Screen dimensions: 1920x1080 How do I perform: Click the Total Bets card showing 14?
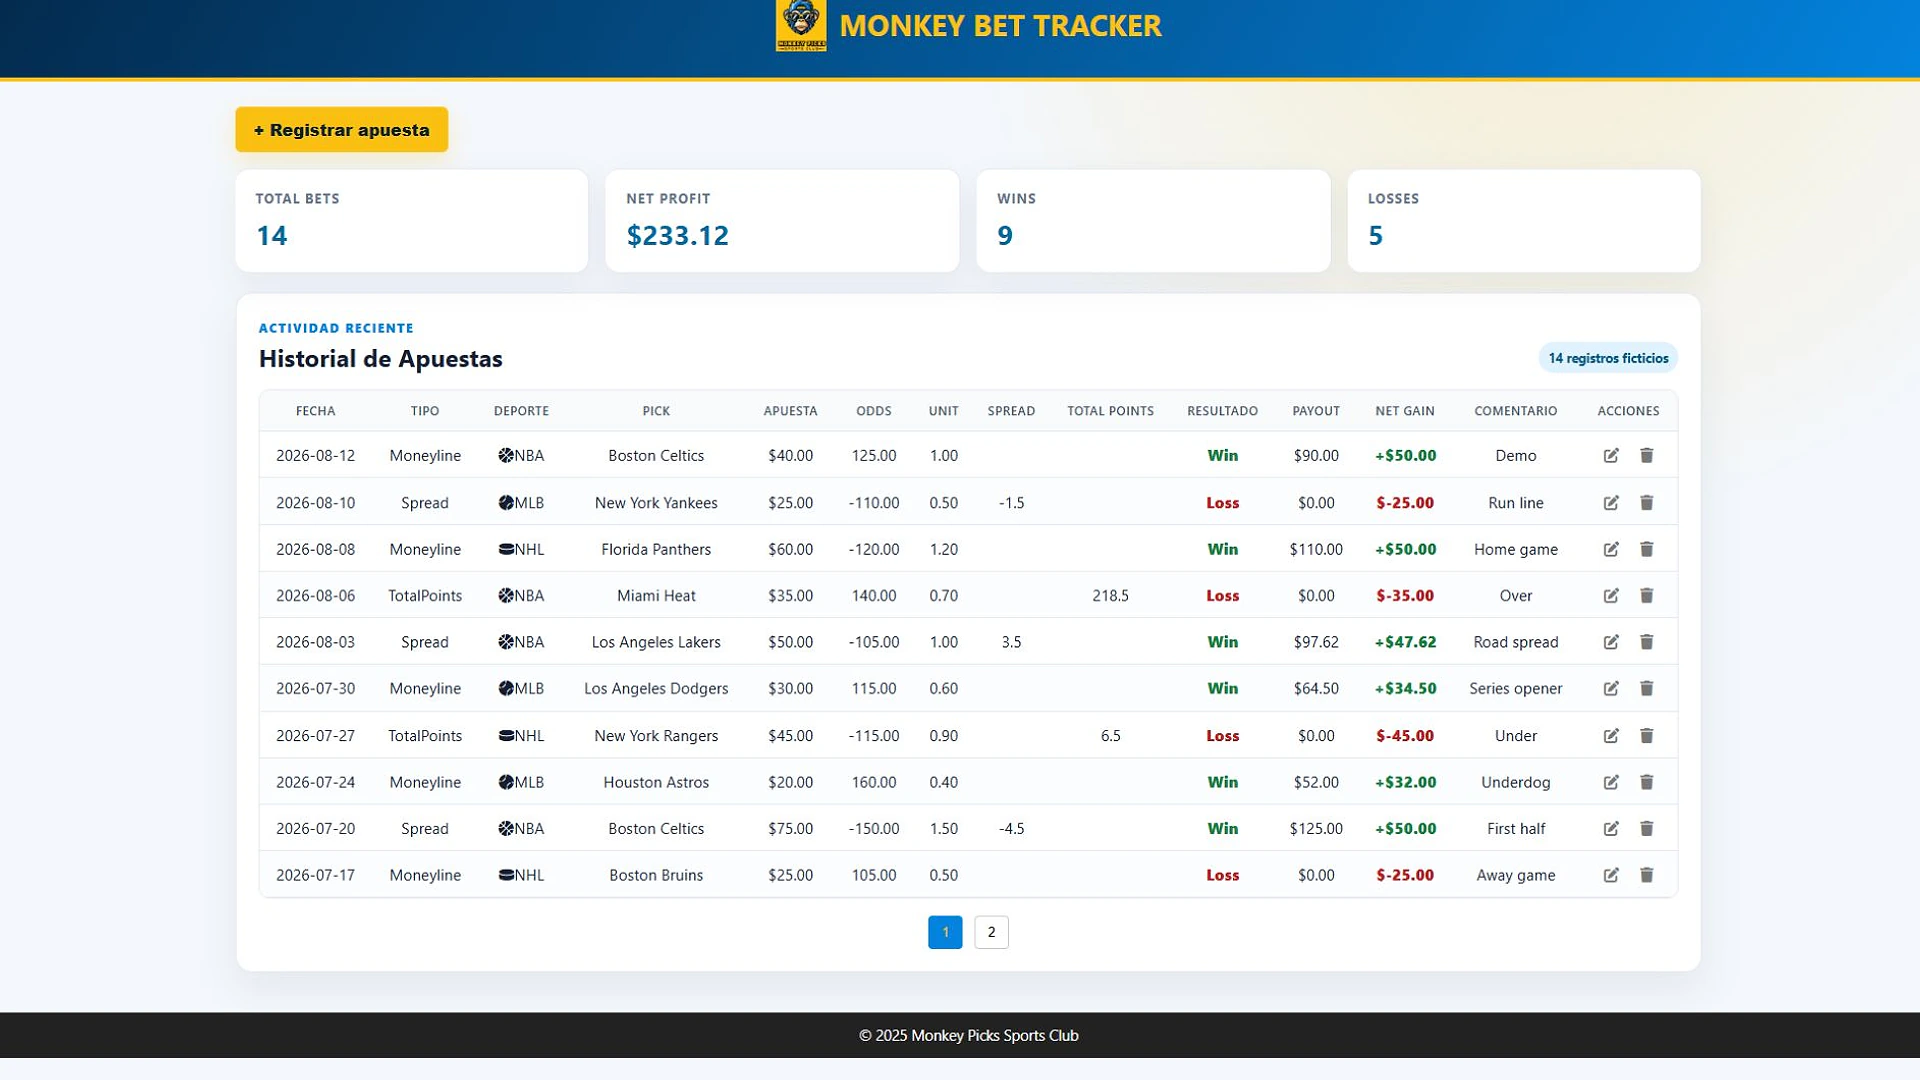tap(412, 221)
